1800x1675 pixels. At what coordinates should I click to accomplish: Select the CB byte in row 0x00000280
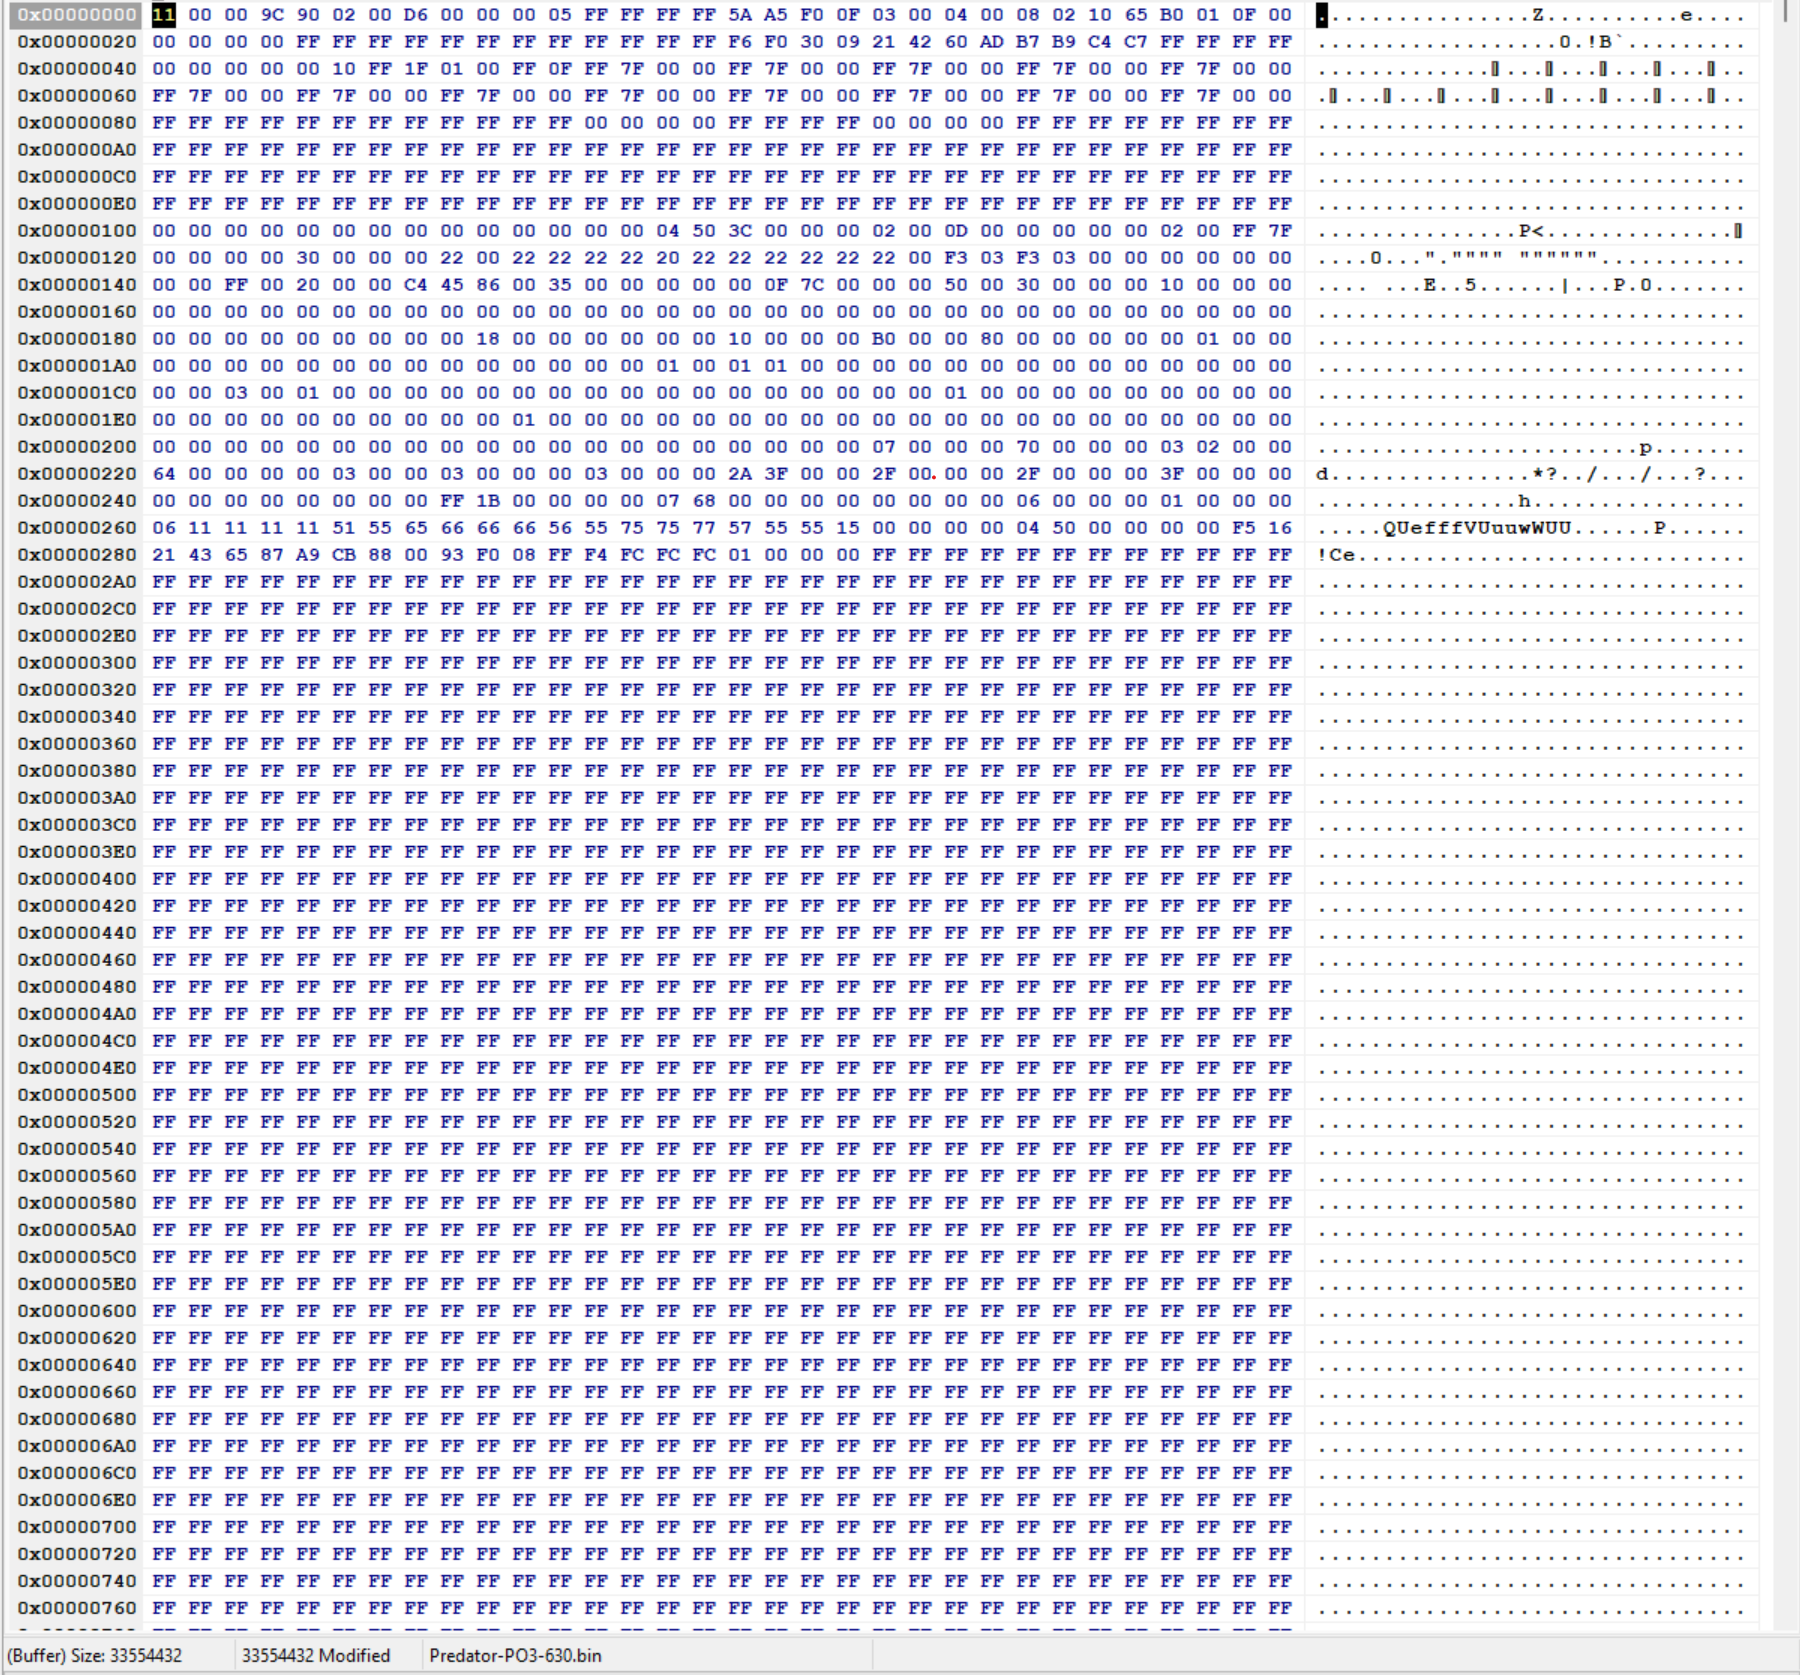[344, 555]
